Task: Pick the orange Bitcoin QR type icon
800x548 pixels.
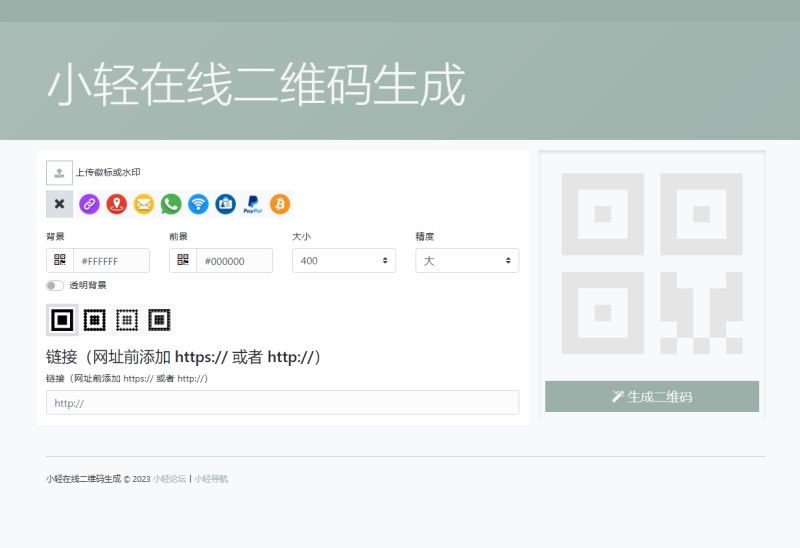Action: [280, 204]
